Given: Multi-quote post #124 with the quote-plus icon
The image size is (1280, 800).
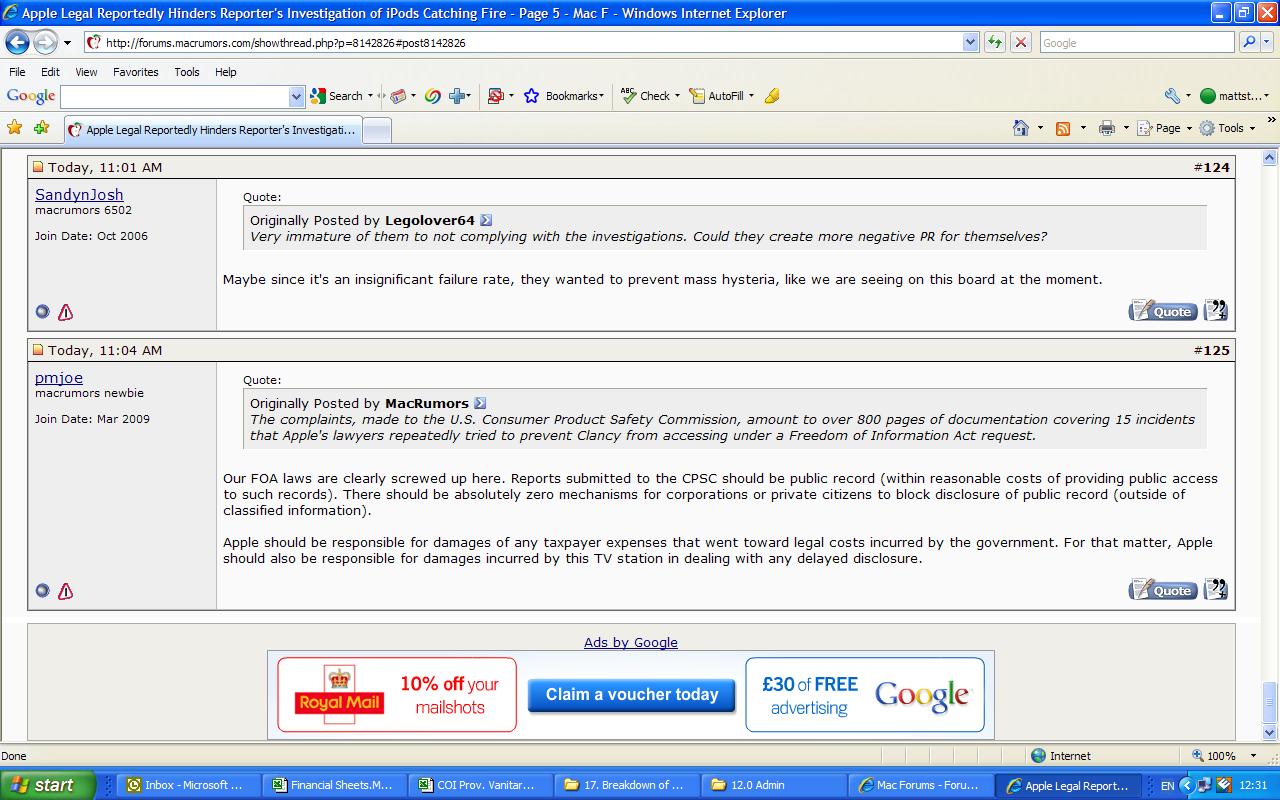Looking at the screenshot, I should click(1215, 310).
